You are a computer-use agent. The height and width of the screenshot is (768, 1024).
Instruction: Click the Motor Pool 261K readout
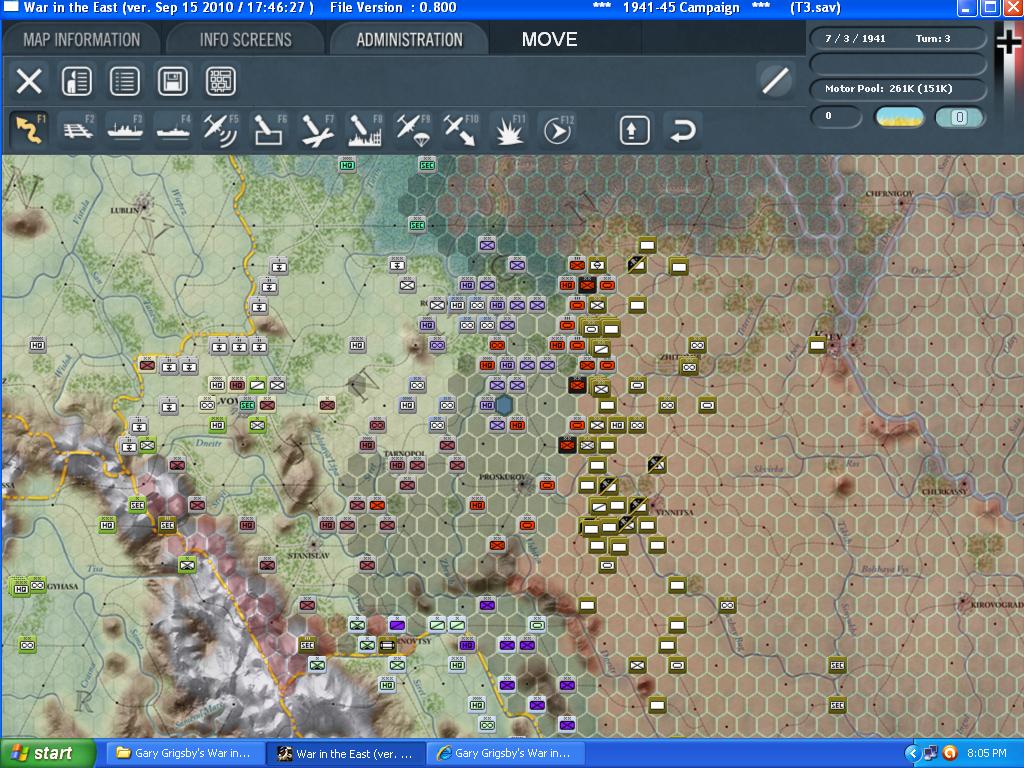pyautogui.click(x=898, y=89)
